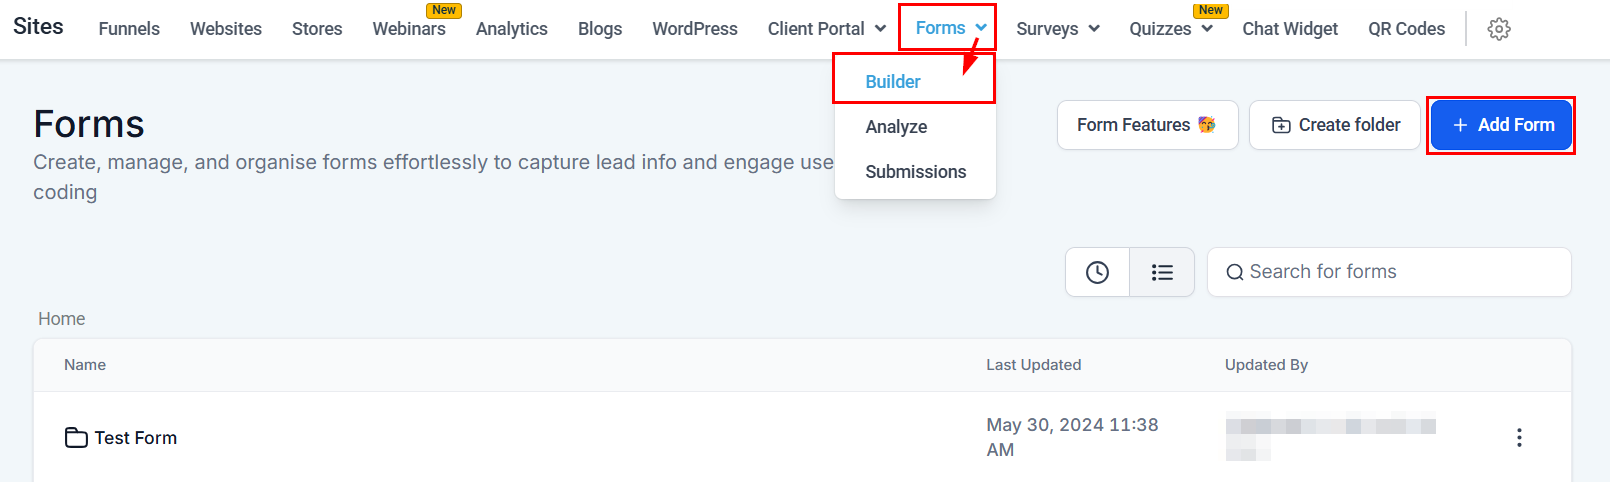Click the Create folder plus icon
Screen dimensions: 1610x482
1281,125
